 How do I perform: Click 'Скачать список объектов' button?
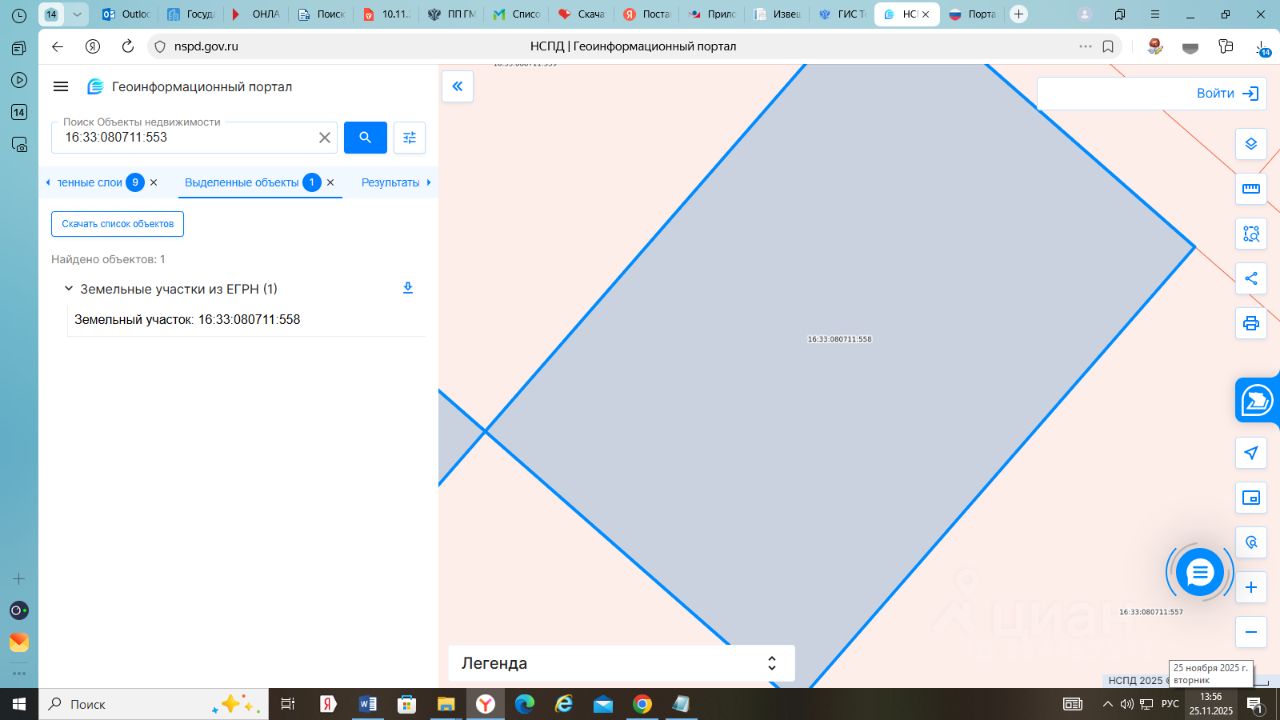tap(117, 224)
